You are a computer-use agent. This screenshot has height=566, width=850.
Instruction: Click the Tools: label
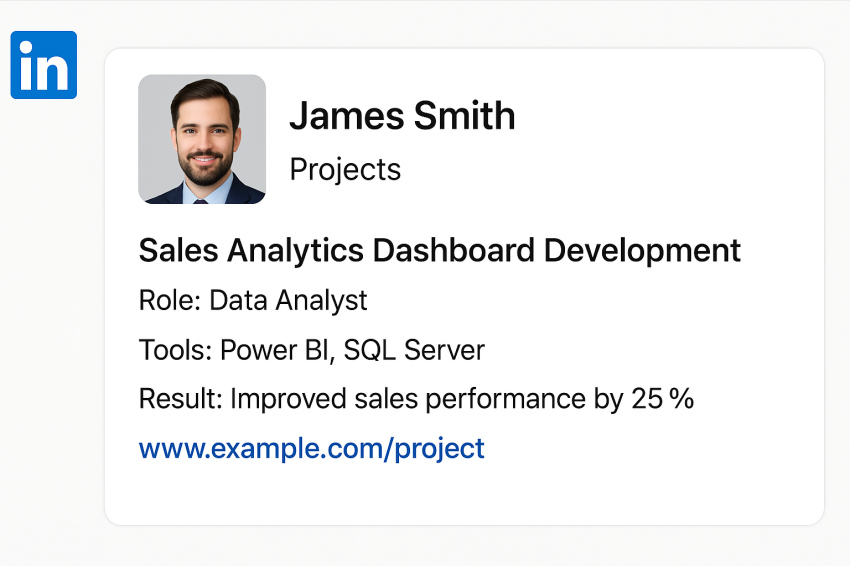click(x=176, y=350)
